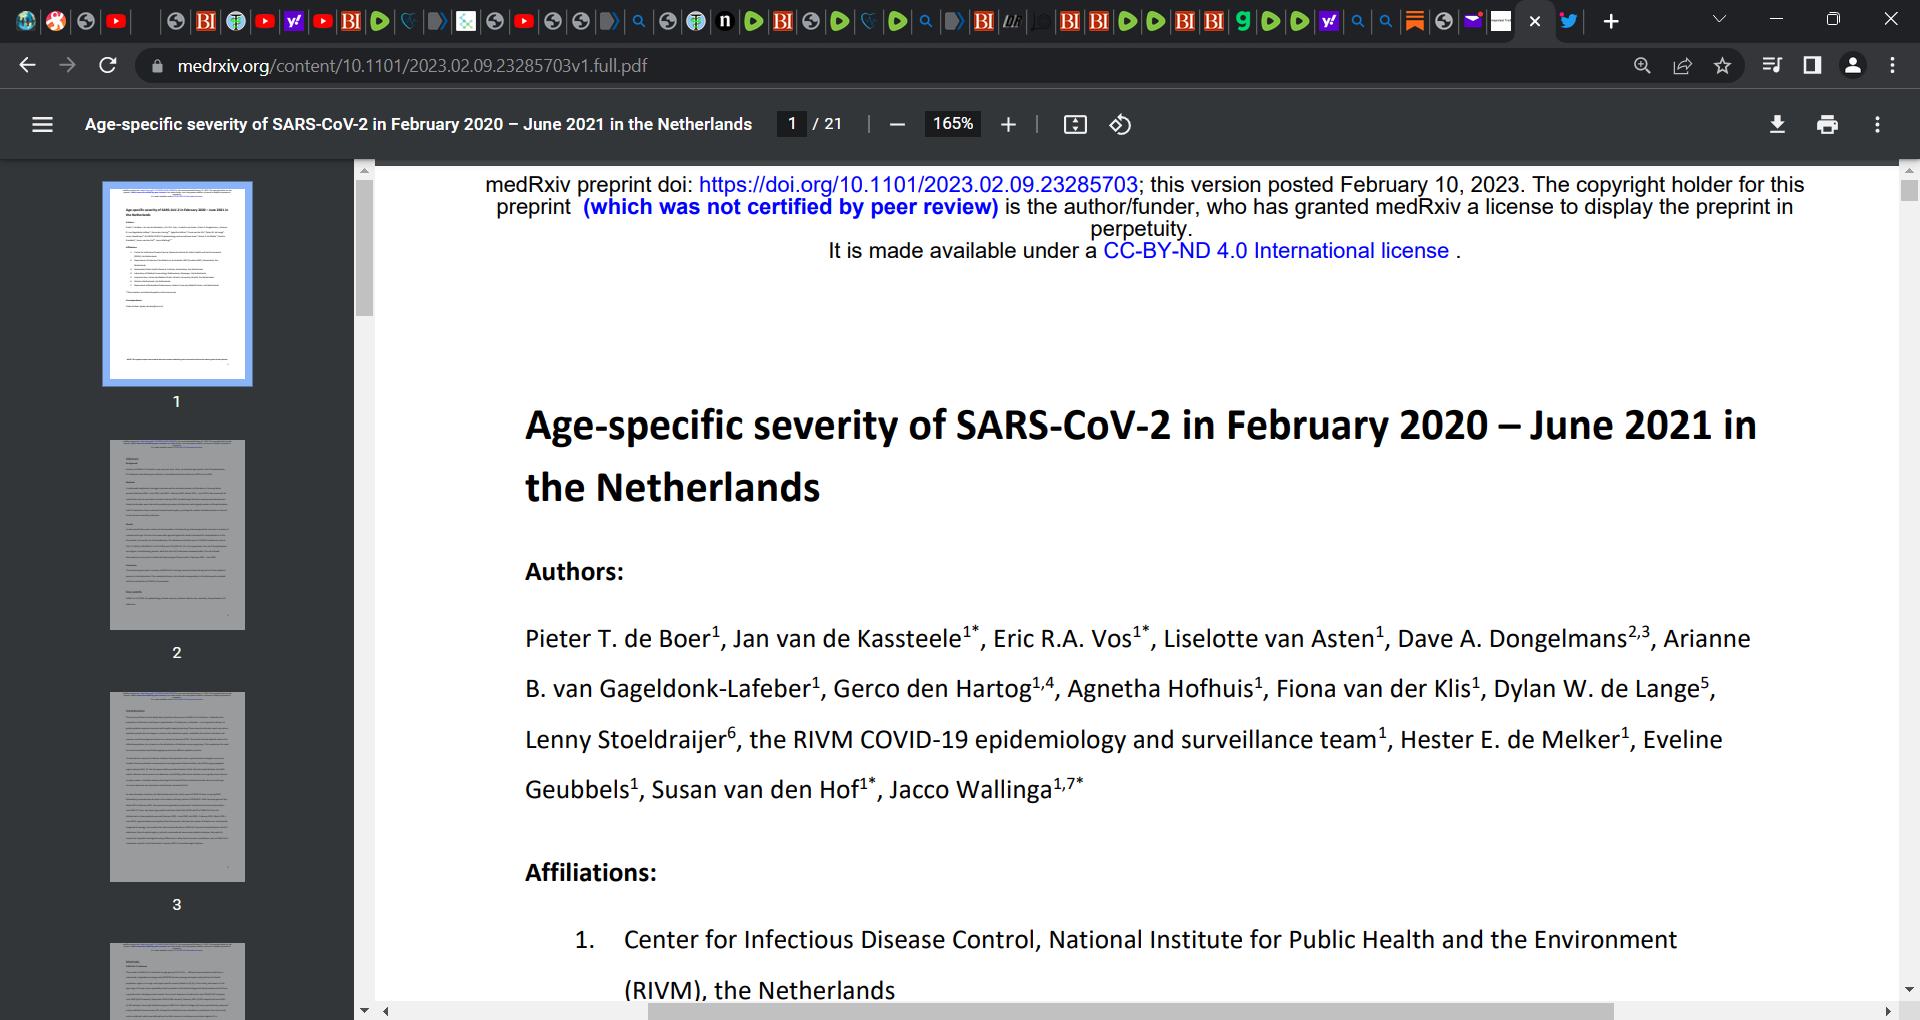Open a new browser tab
The width and height of the screenshot is (1920, 1020).
point(1611,21)
